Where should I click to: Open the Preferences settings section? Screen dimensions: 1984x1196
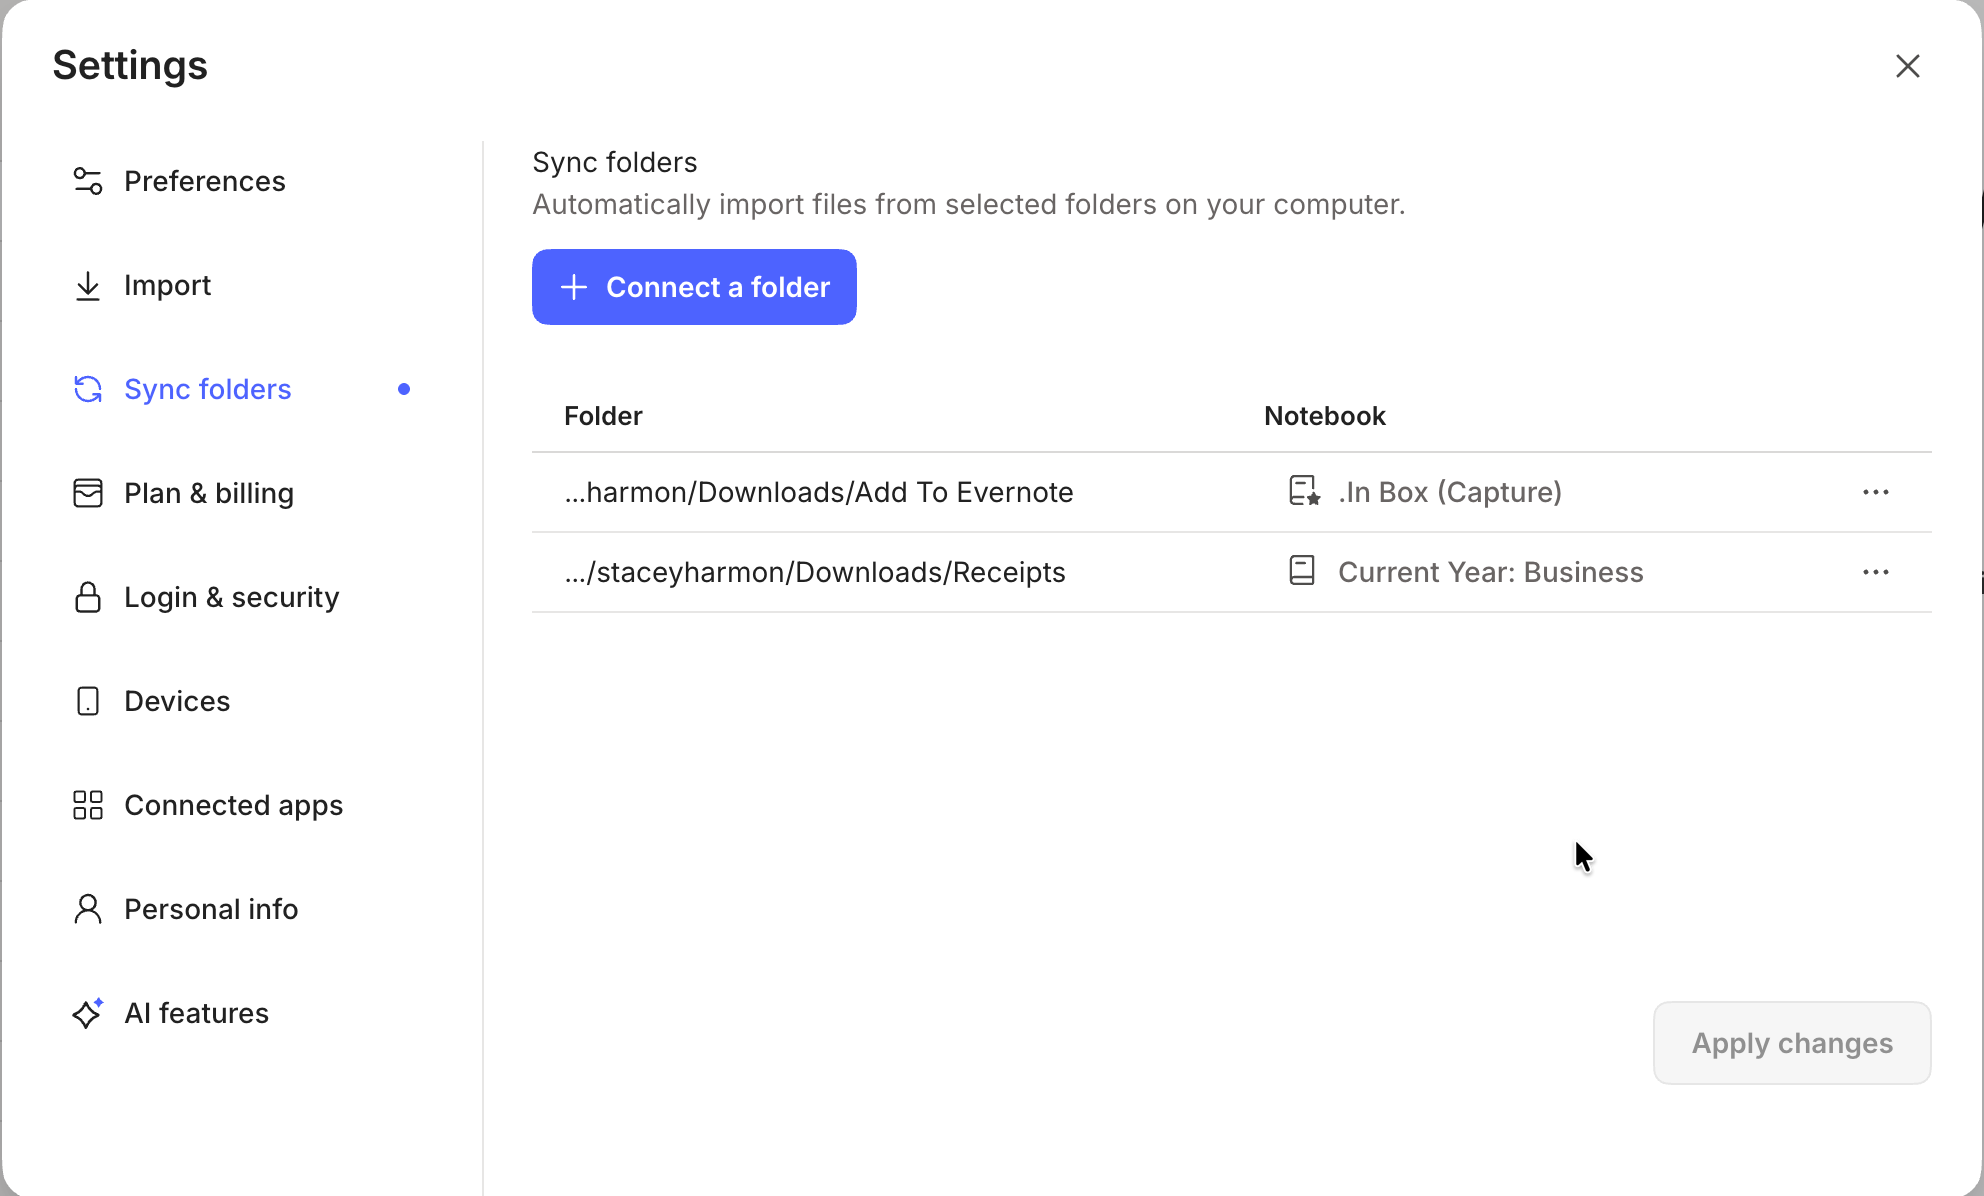tap(204, 181)
